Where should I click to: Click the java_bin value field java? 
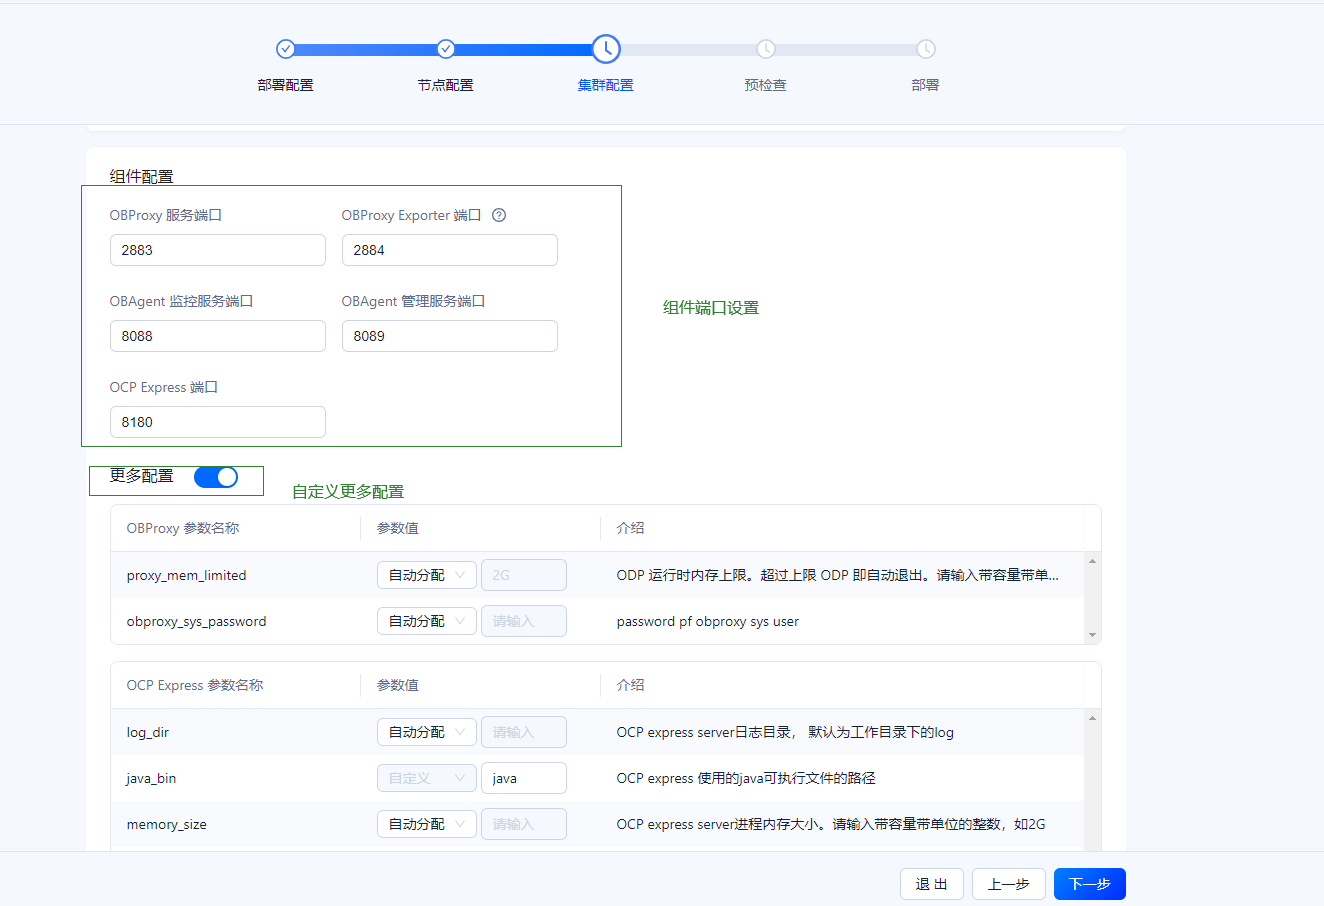point(524,778)
